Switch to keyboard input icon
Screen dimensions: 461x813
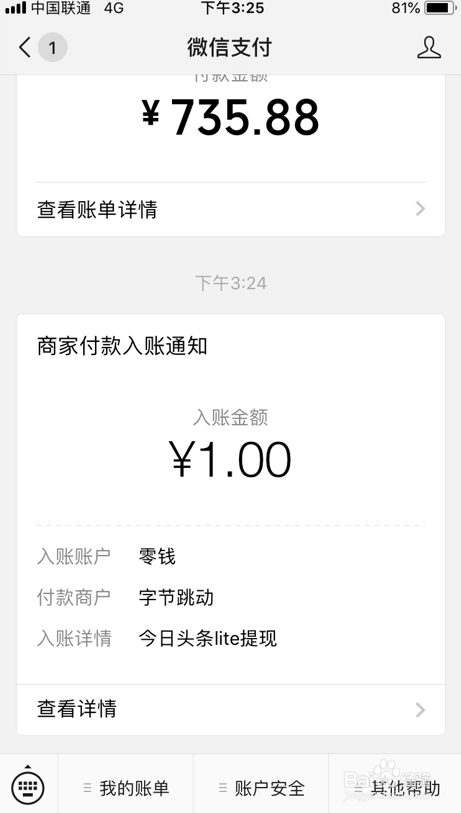[28, 787]
